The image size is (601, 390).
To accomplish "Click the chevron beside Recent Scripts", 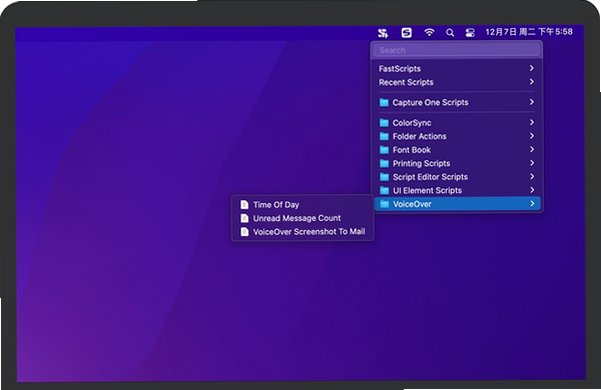I will 532,82.
